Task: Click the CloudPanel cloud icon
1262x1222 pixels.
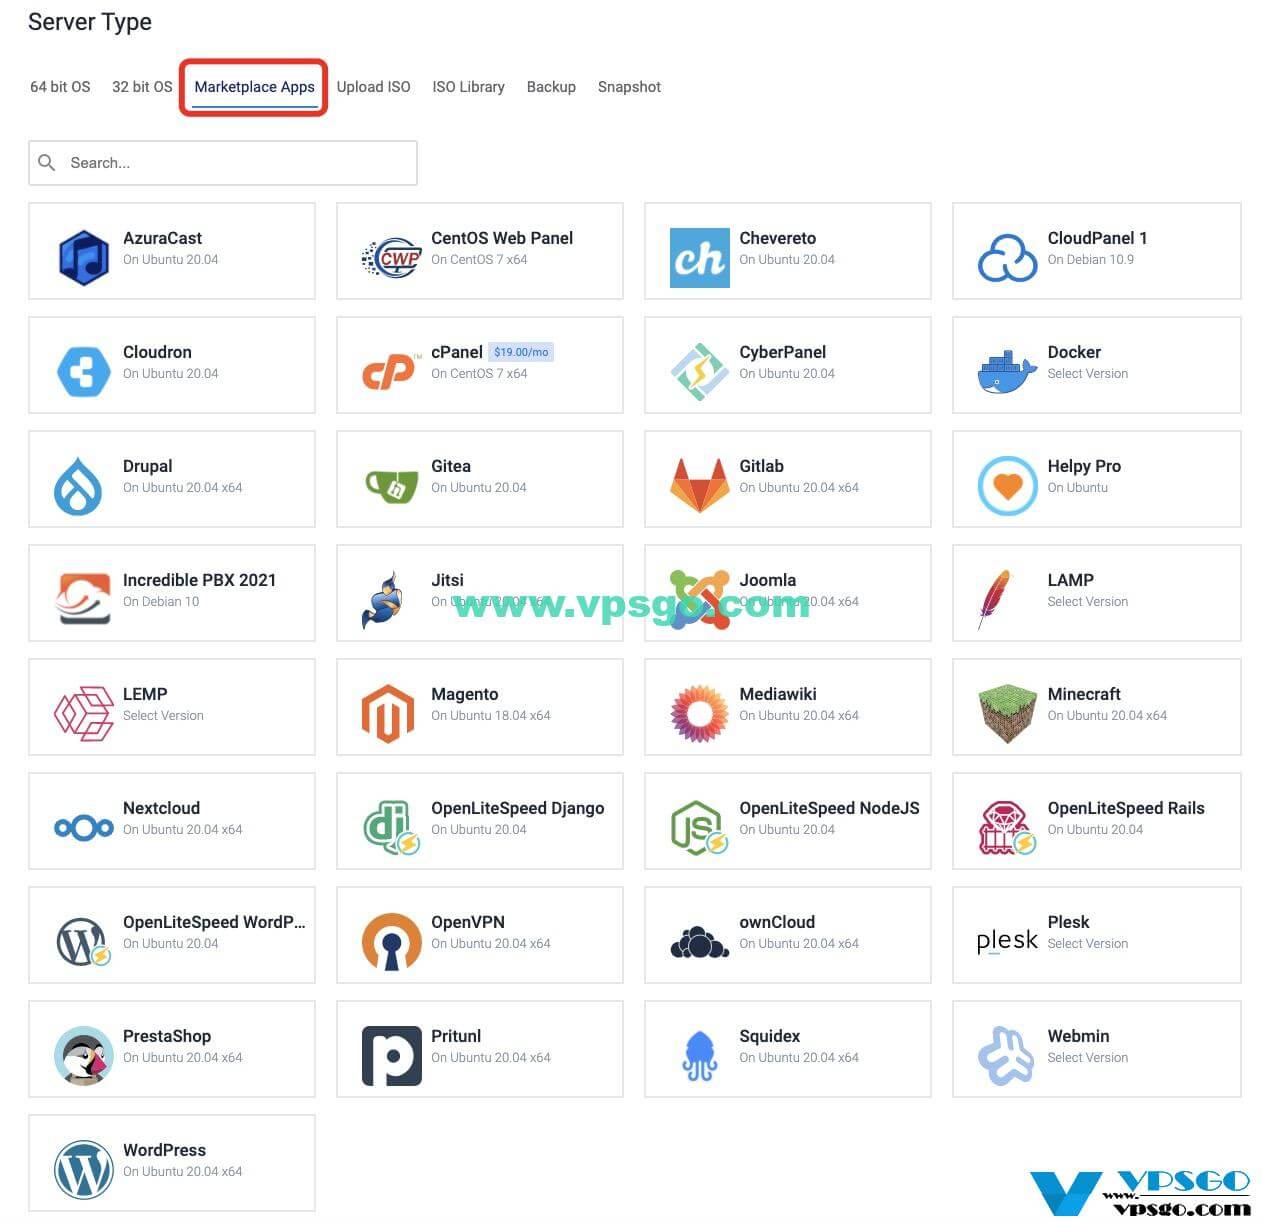Action: coord(1007,258)
